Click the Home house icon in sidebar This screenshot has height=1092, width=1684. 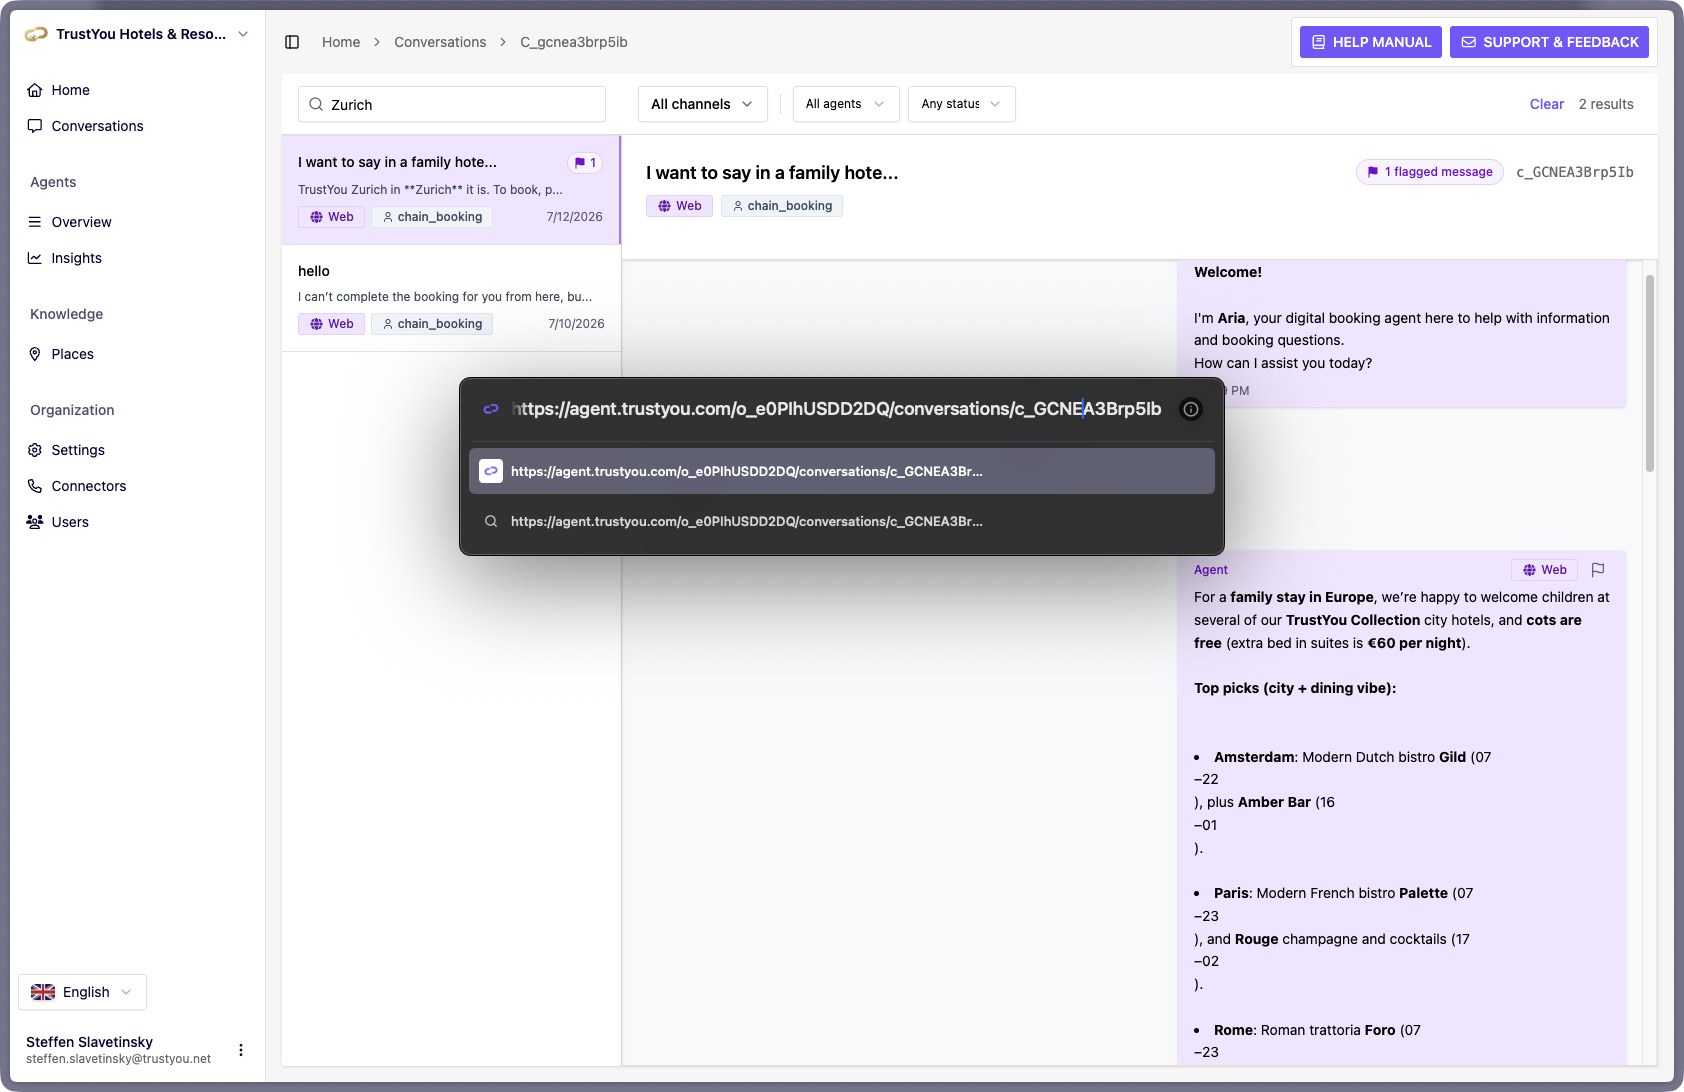[35, 90]
